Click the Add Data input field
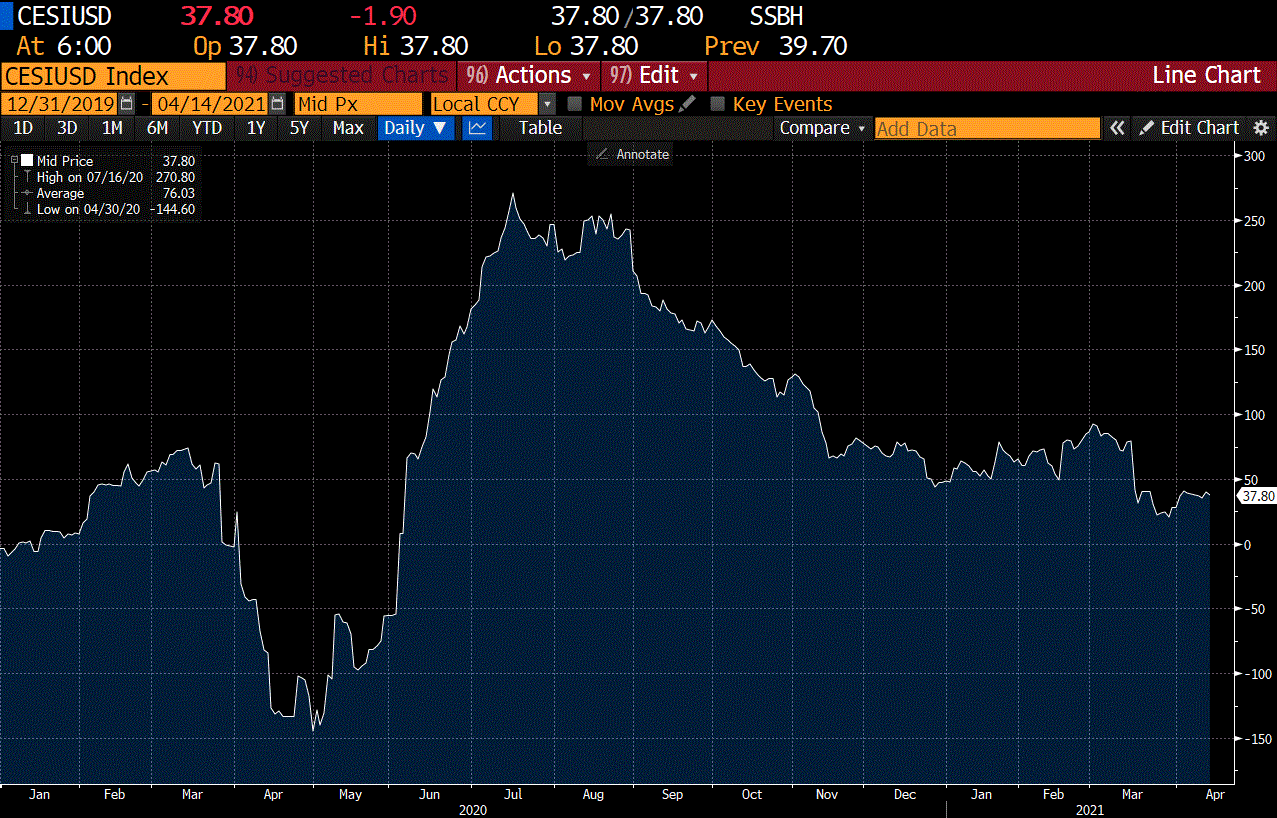Viewport: 1277px width, 818px height. (x=986, y=128)
